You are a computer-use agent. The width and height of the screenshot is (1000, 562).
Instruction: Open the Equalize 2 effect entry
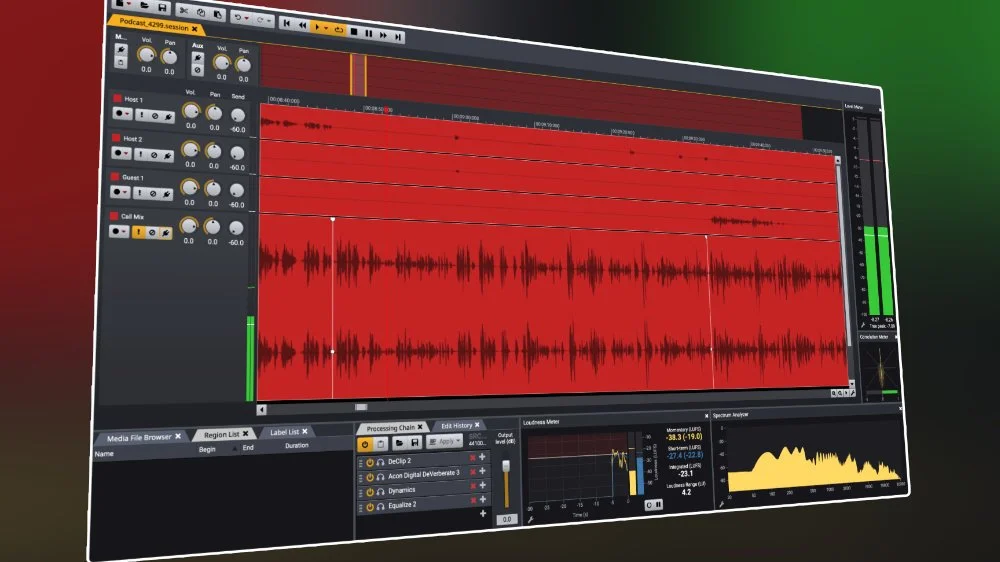pyautogui.click(x=402, y=505)
